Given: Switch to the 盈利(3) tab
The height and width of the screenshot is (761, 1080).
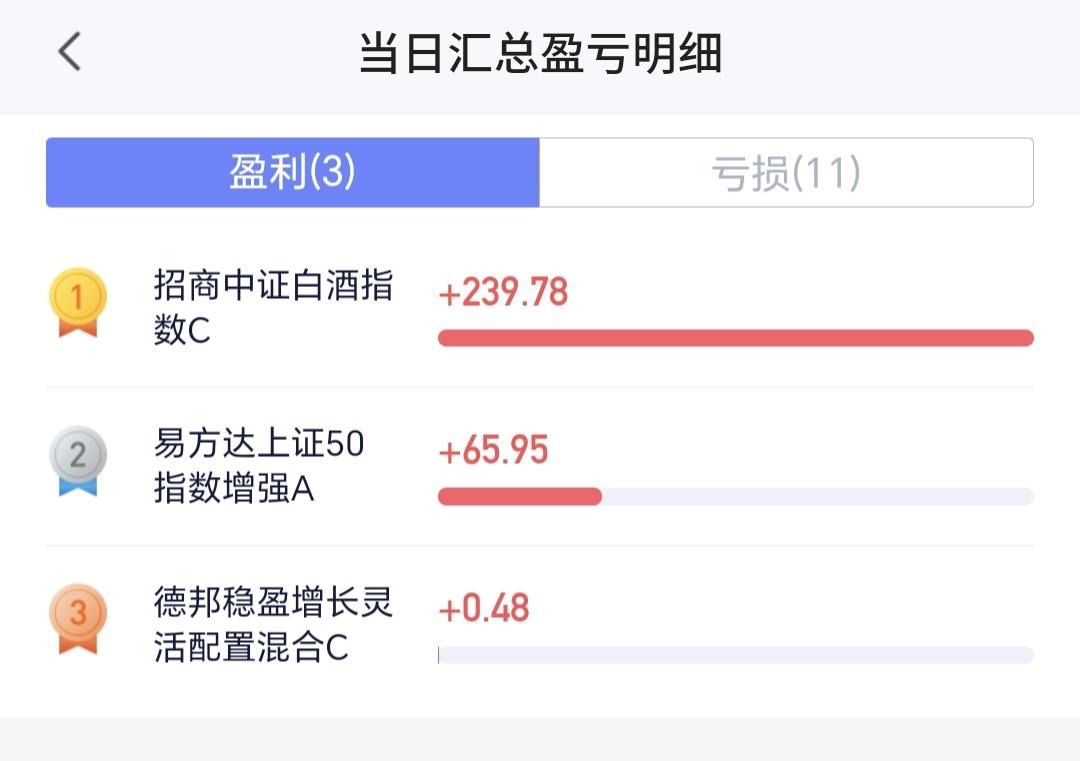Looking at the screenshot, I should pos(292,173).
